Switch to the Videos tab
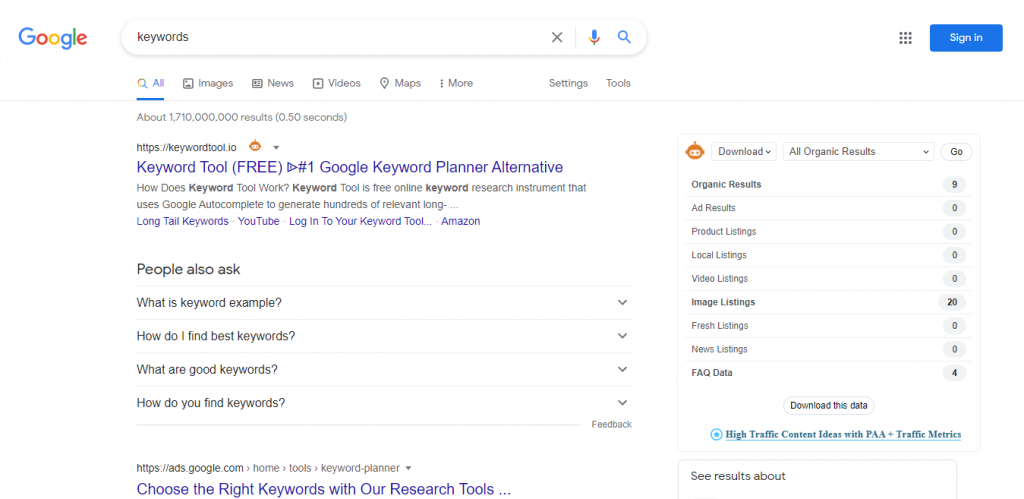1024x499 pixels. point(336,84)
